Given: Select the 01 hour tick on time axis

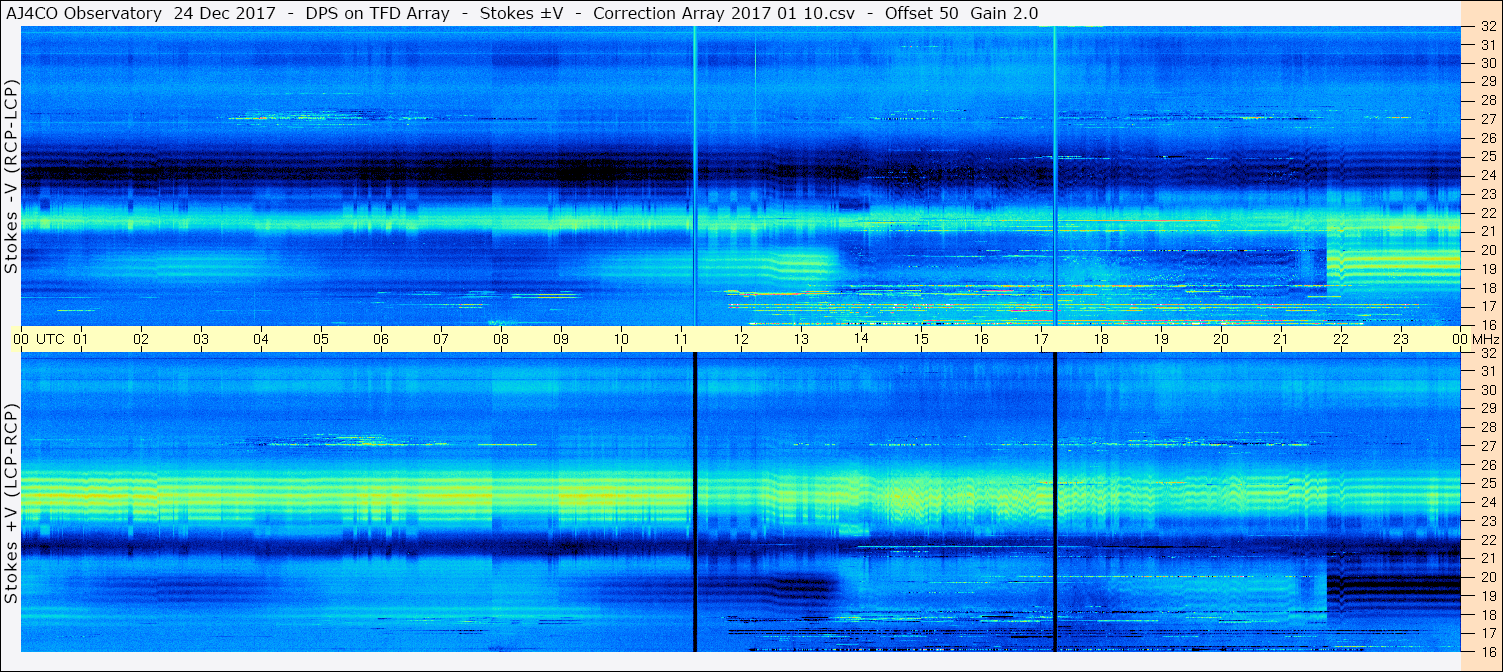Looking at the screenshot, I should coord(81,339).
